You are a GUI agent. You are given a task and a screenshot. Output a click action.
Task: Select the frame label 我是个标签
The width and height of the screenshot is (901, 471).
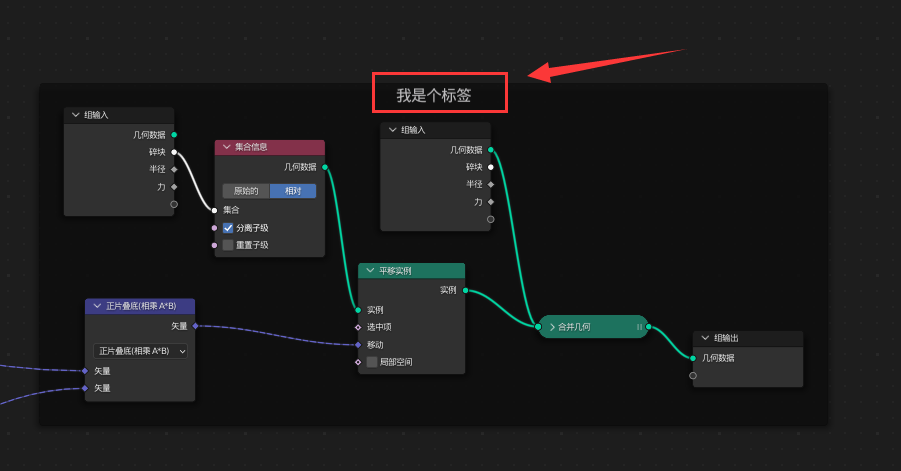pyautogui.click(x=433, y=96)
